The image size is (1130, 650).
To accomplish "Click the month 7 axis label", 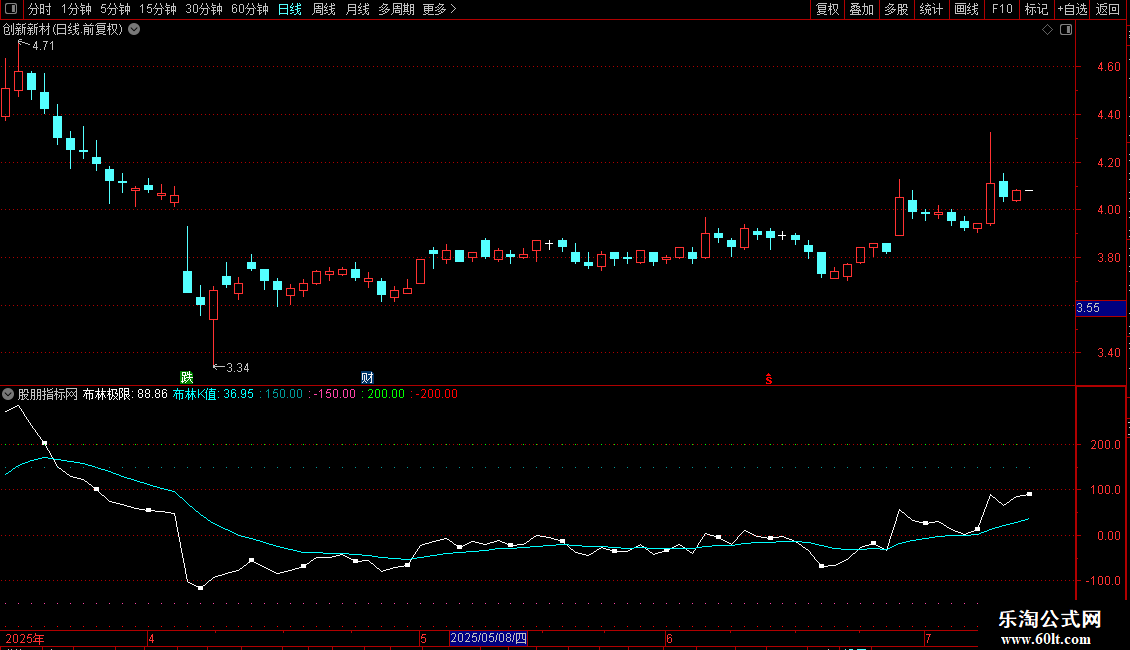I will (928, 639).
